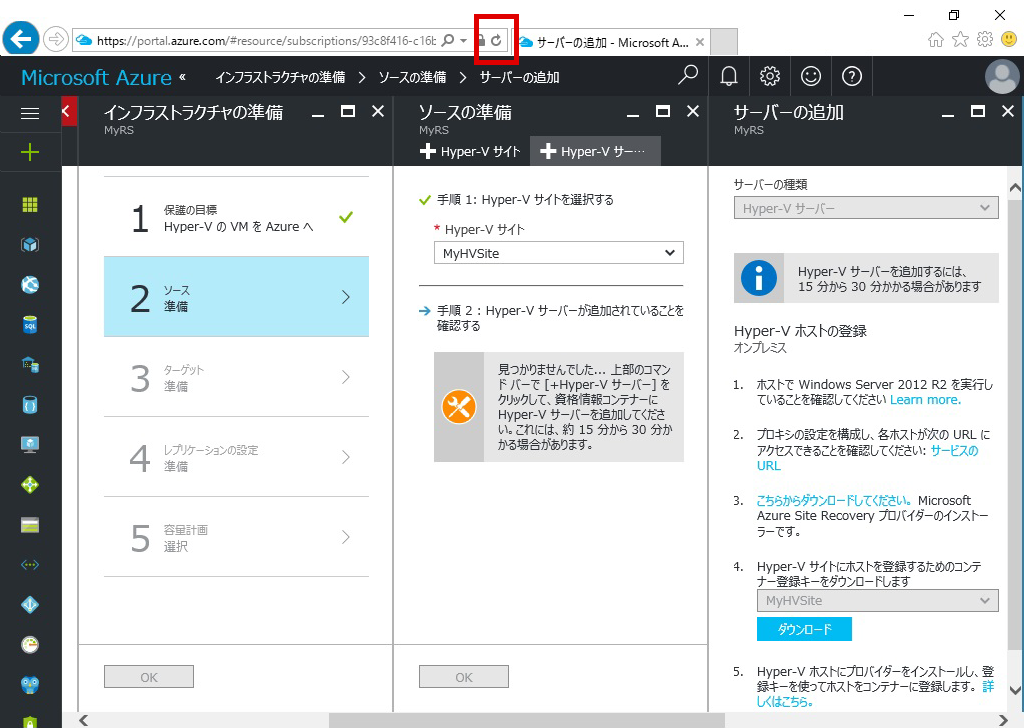Open the Learn more. link
Viewport: 1024px width, 728px height.
(x=925, y=400)
